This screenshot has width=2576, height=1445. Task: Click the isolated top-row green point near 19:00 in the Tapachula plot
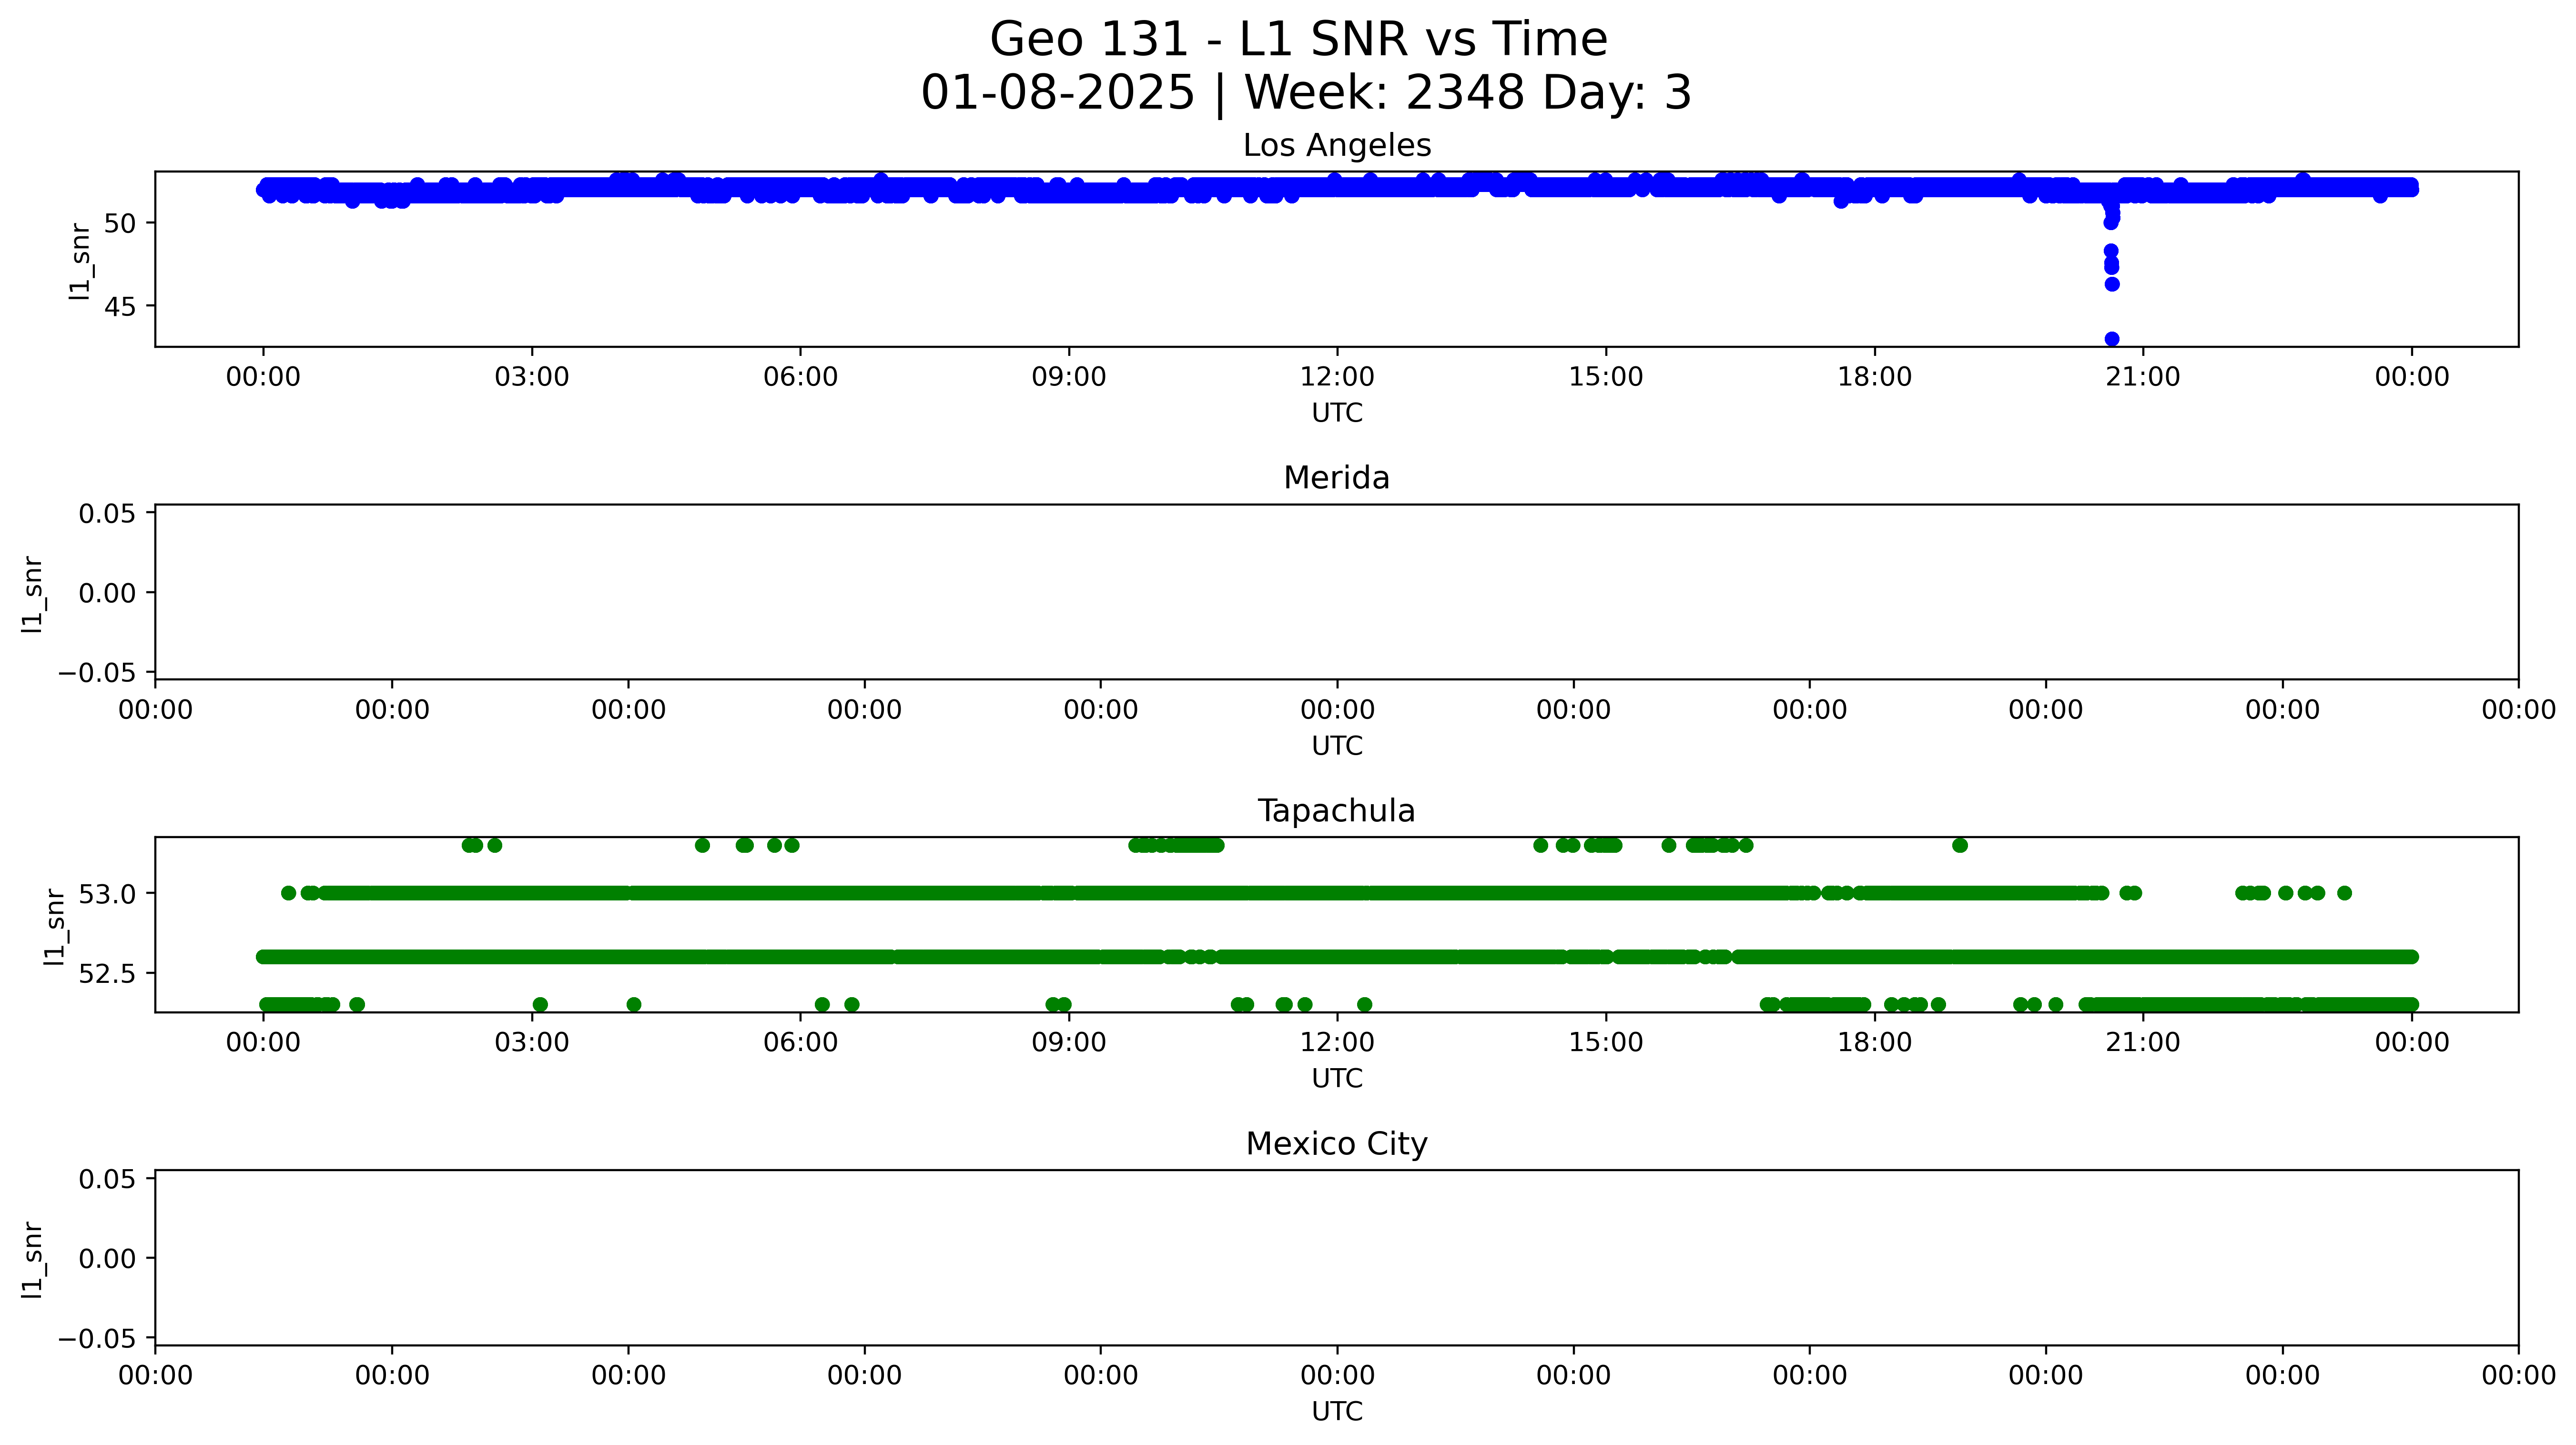pos(1959,845)
